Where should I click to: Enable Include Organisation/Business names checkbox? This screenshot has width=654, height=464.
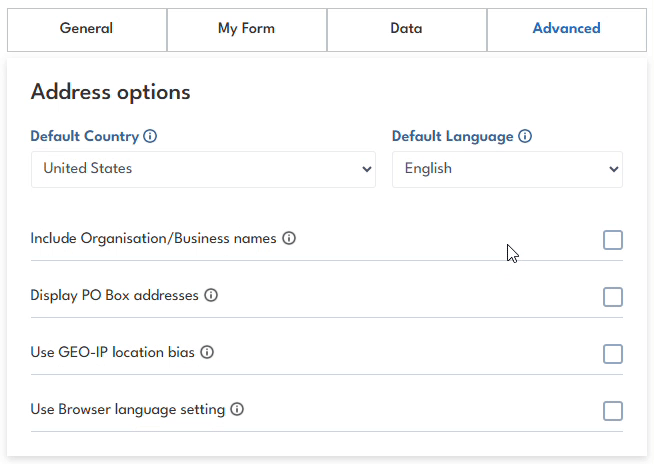coord(613,240)
